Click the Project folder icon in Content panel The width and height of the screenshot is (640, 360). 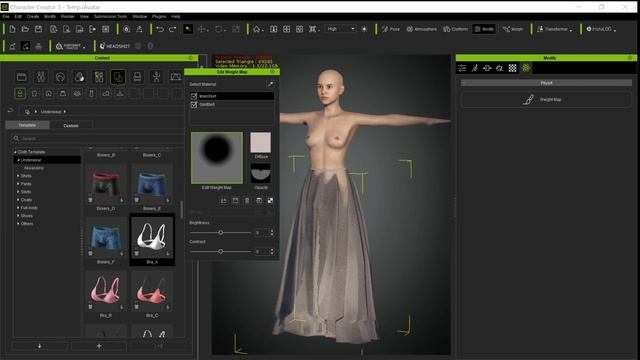[x=22, y=77]
